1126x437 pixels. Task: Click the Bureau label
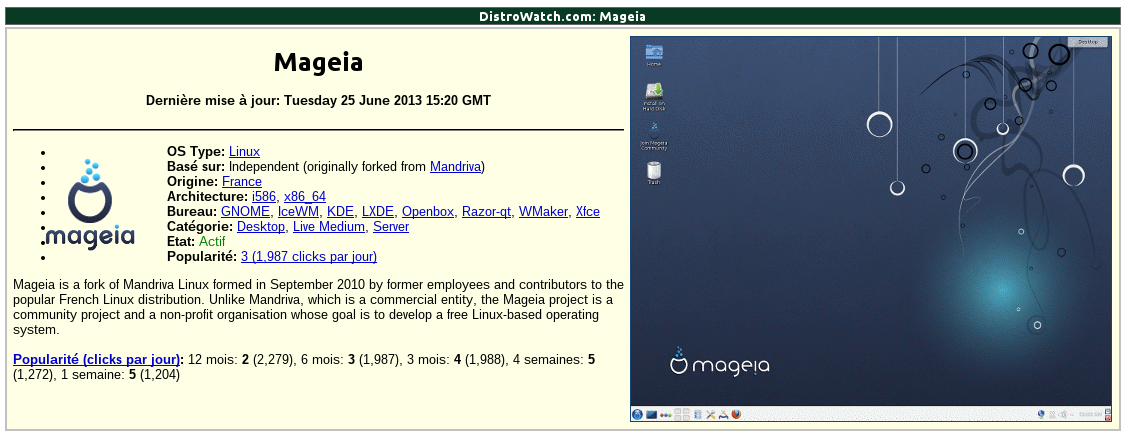[192, 212]
